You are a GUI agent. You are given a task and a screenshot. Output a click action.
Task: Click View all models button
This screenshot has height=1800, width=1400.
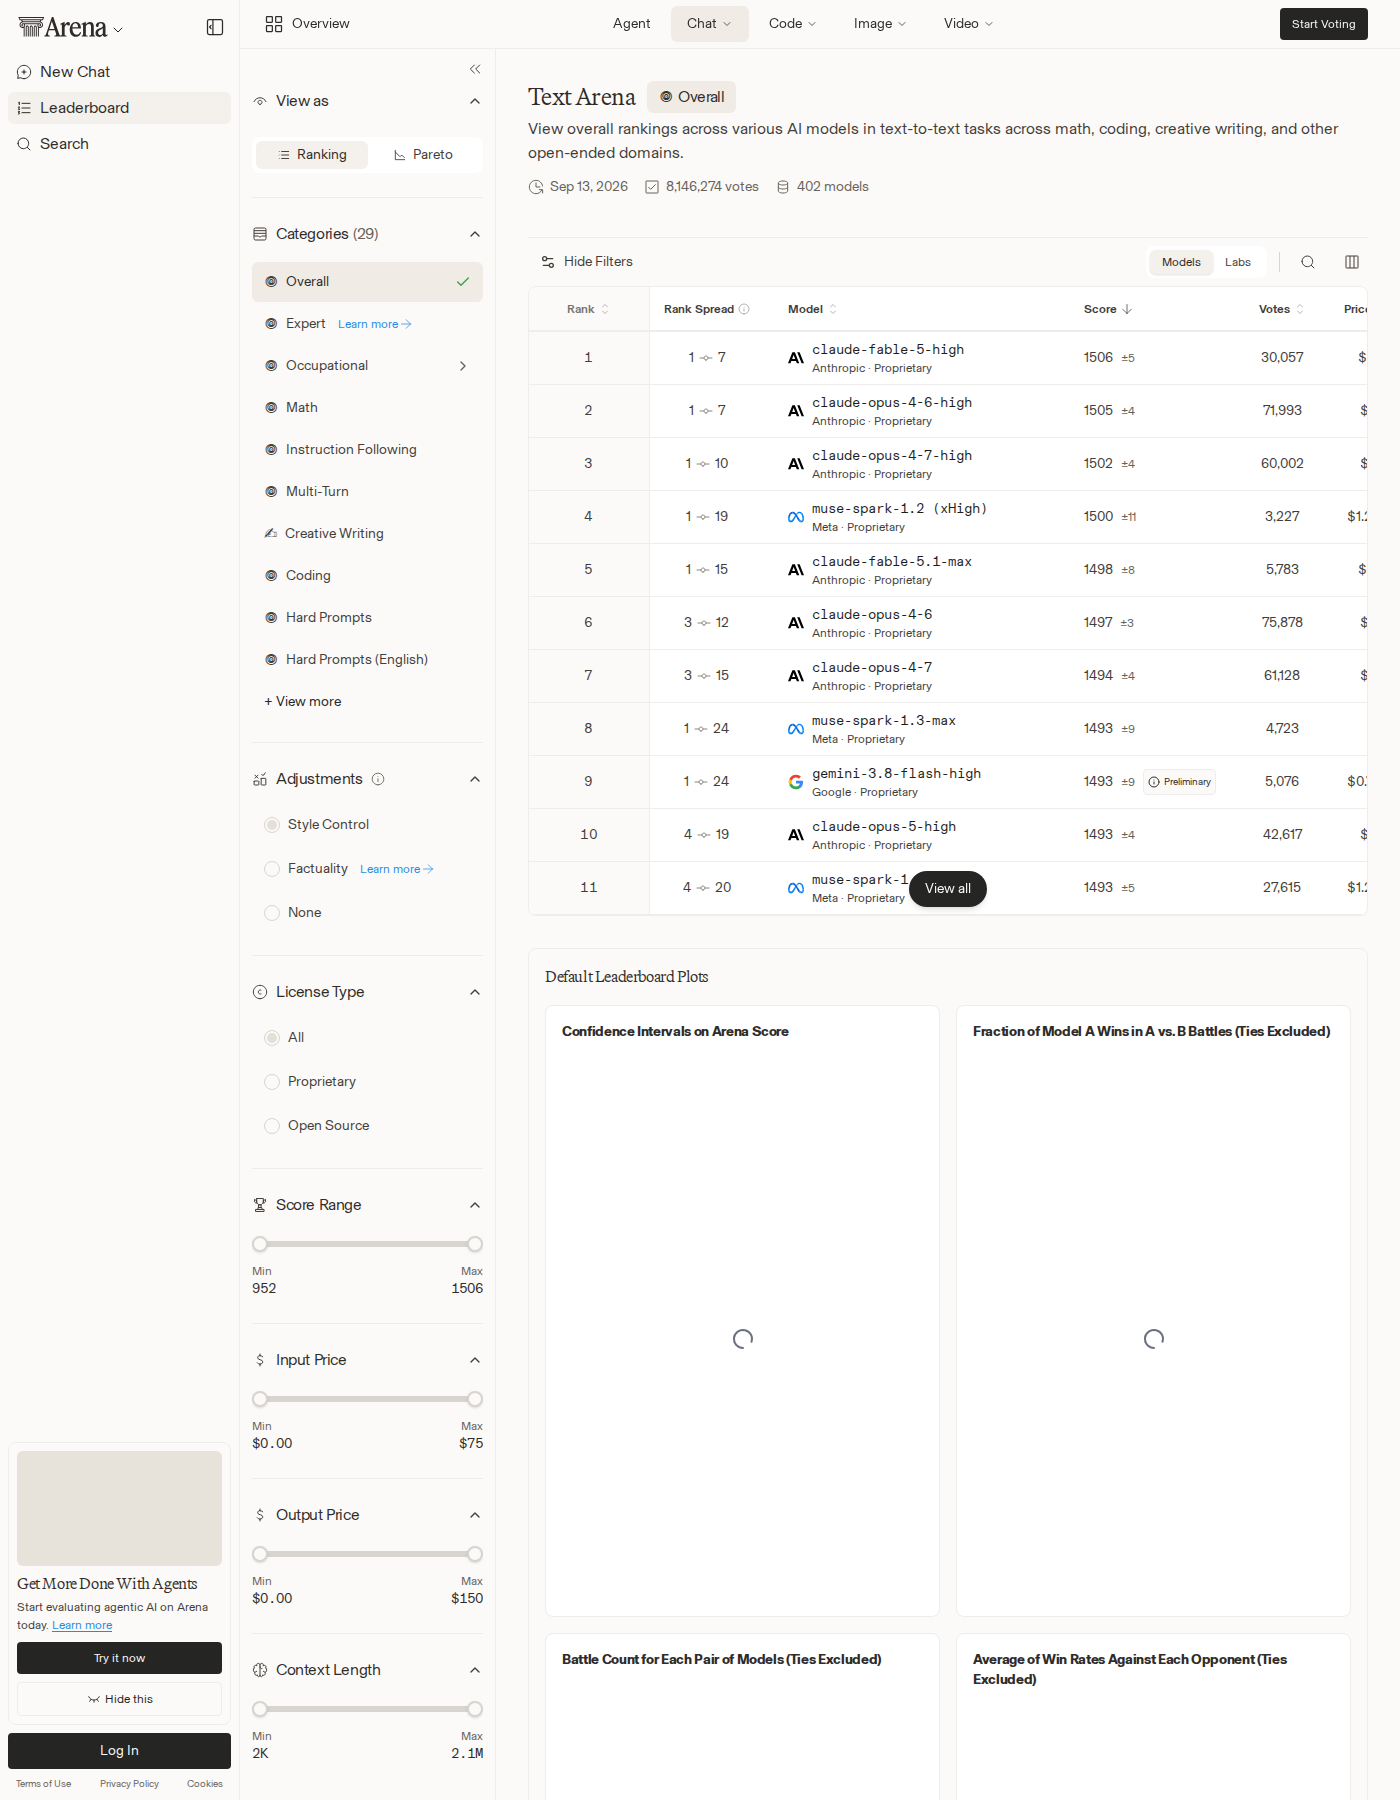(948, 889)
